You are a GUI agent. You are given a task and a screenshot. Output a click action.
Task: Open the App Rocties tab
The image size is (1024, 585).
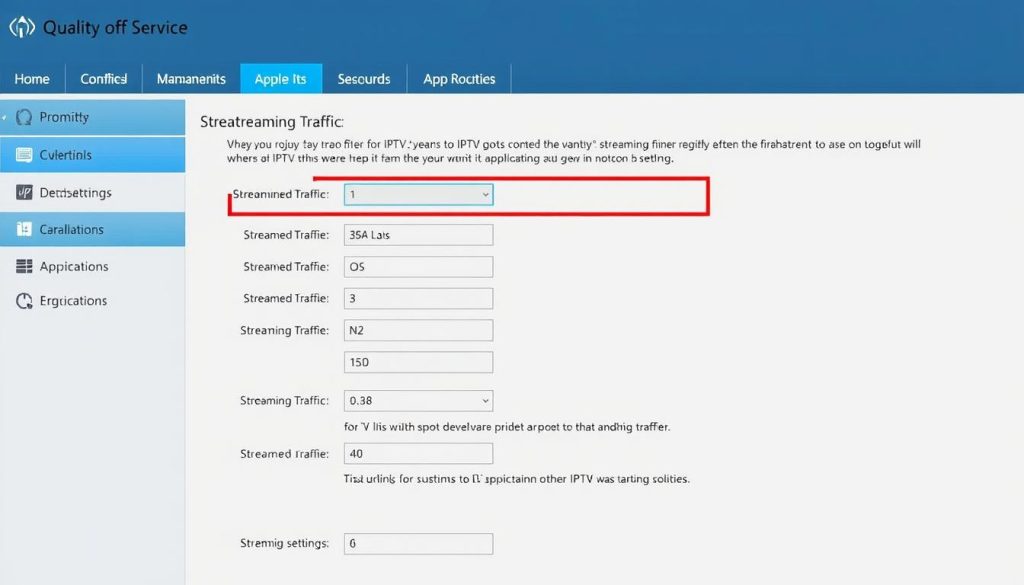tap(459, 78)
